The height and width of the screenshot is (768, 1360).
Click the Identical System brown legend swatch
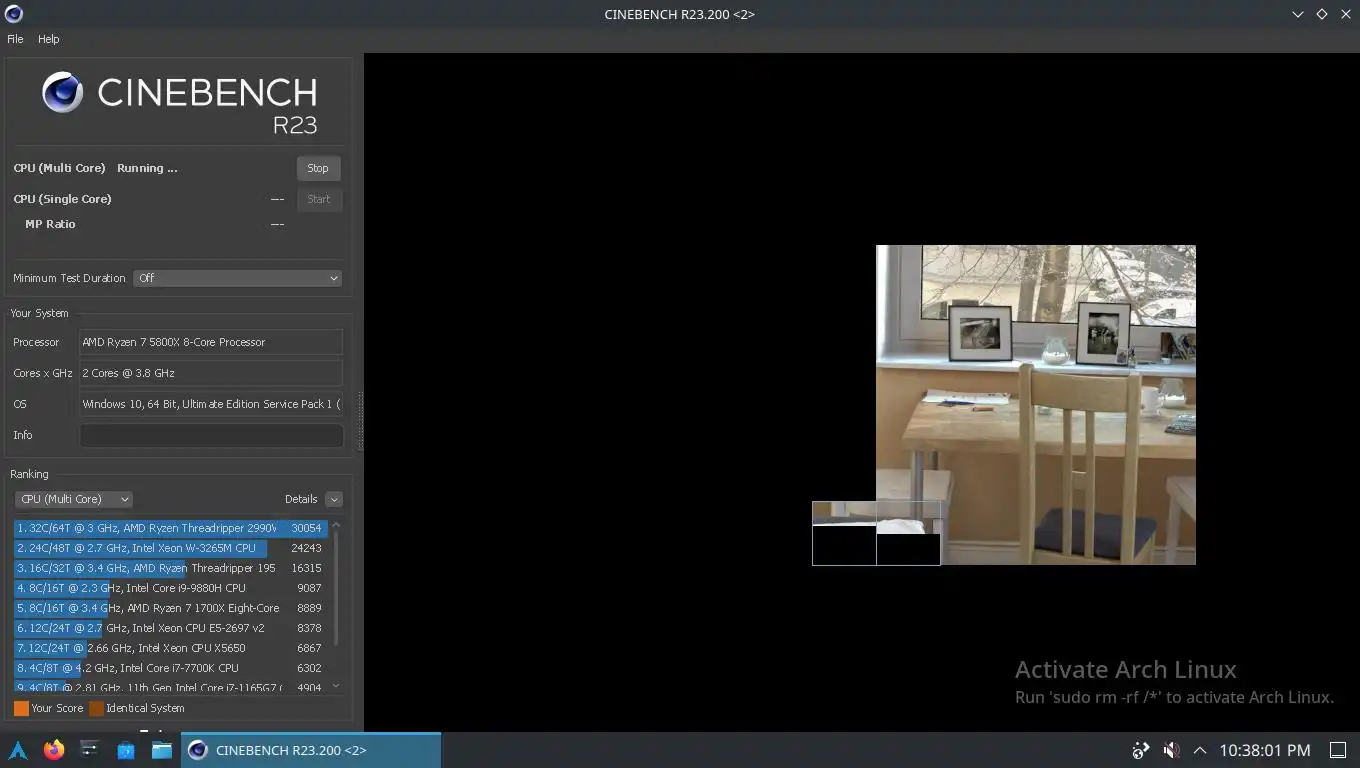[x=96, y=708]
